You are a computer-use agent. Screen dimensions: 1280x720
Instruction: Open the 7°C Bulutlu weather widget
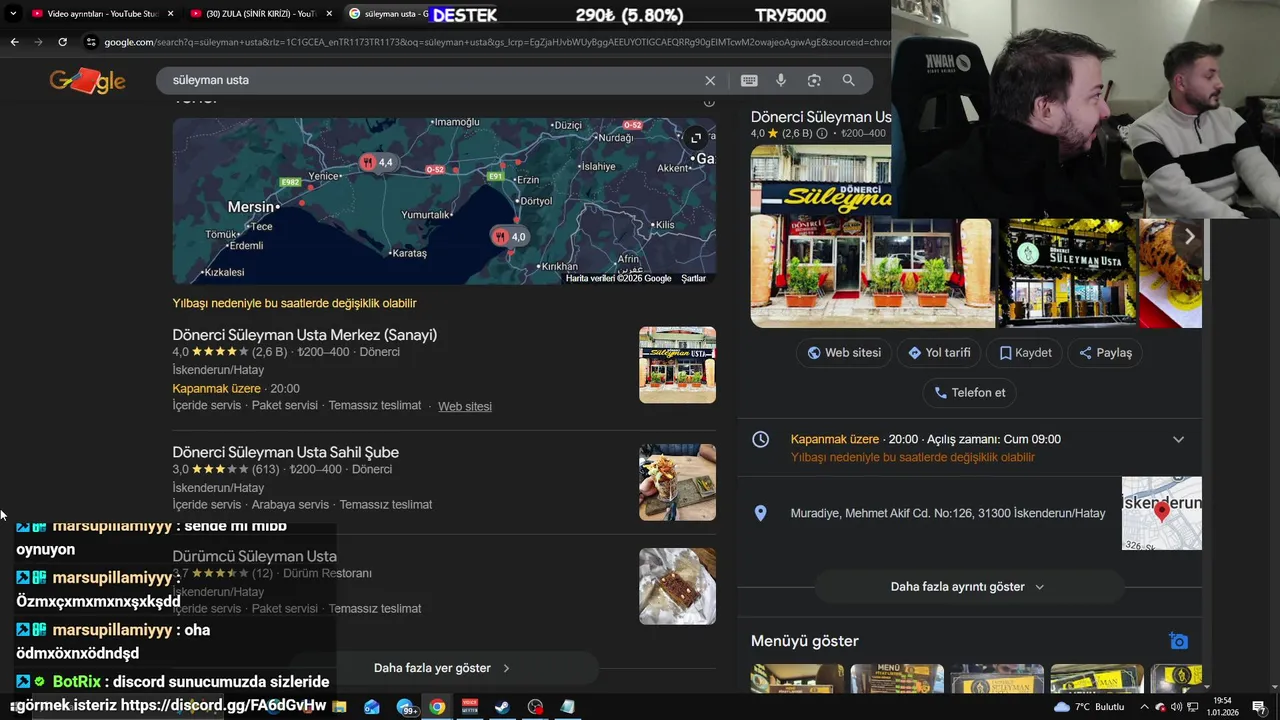click(x=1089, y=707)
